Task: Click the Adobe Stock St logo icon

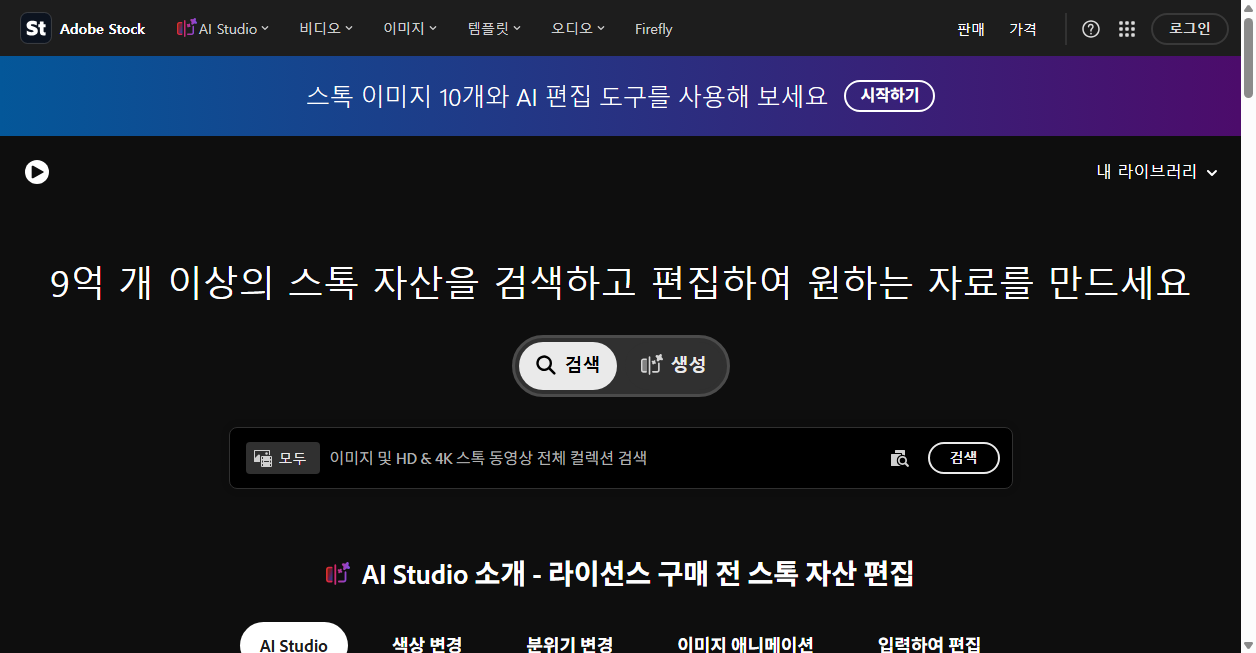Action: tap(36, 29)
